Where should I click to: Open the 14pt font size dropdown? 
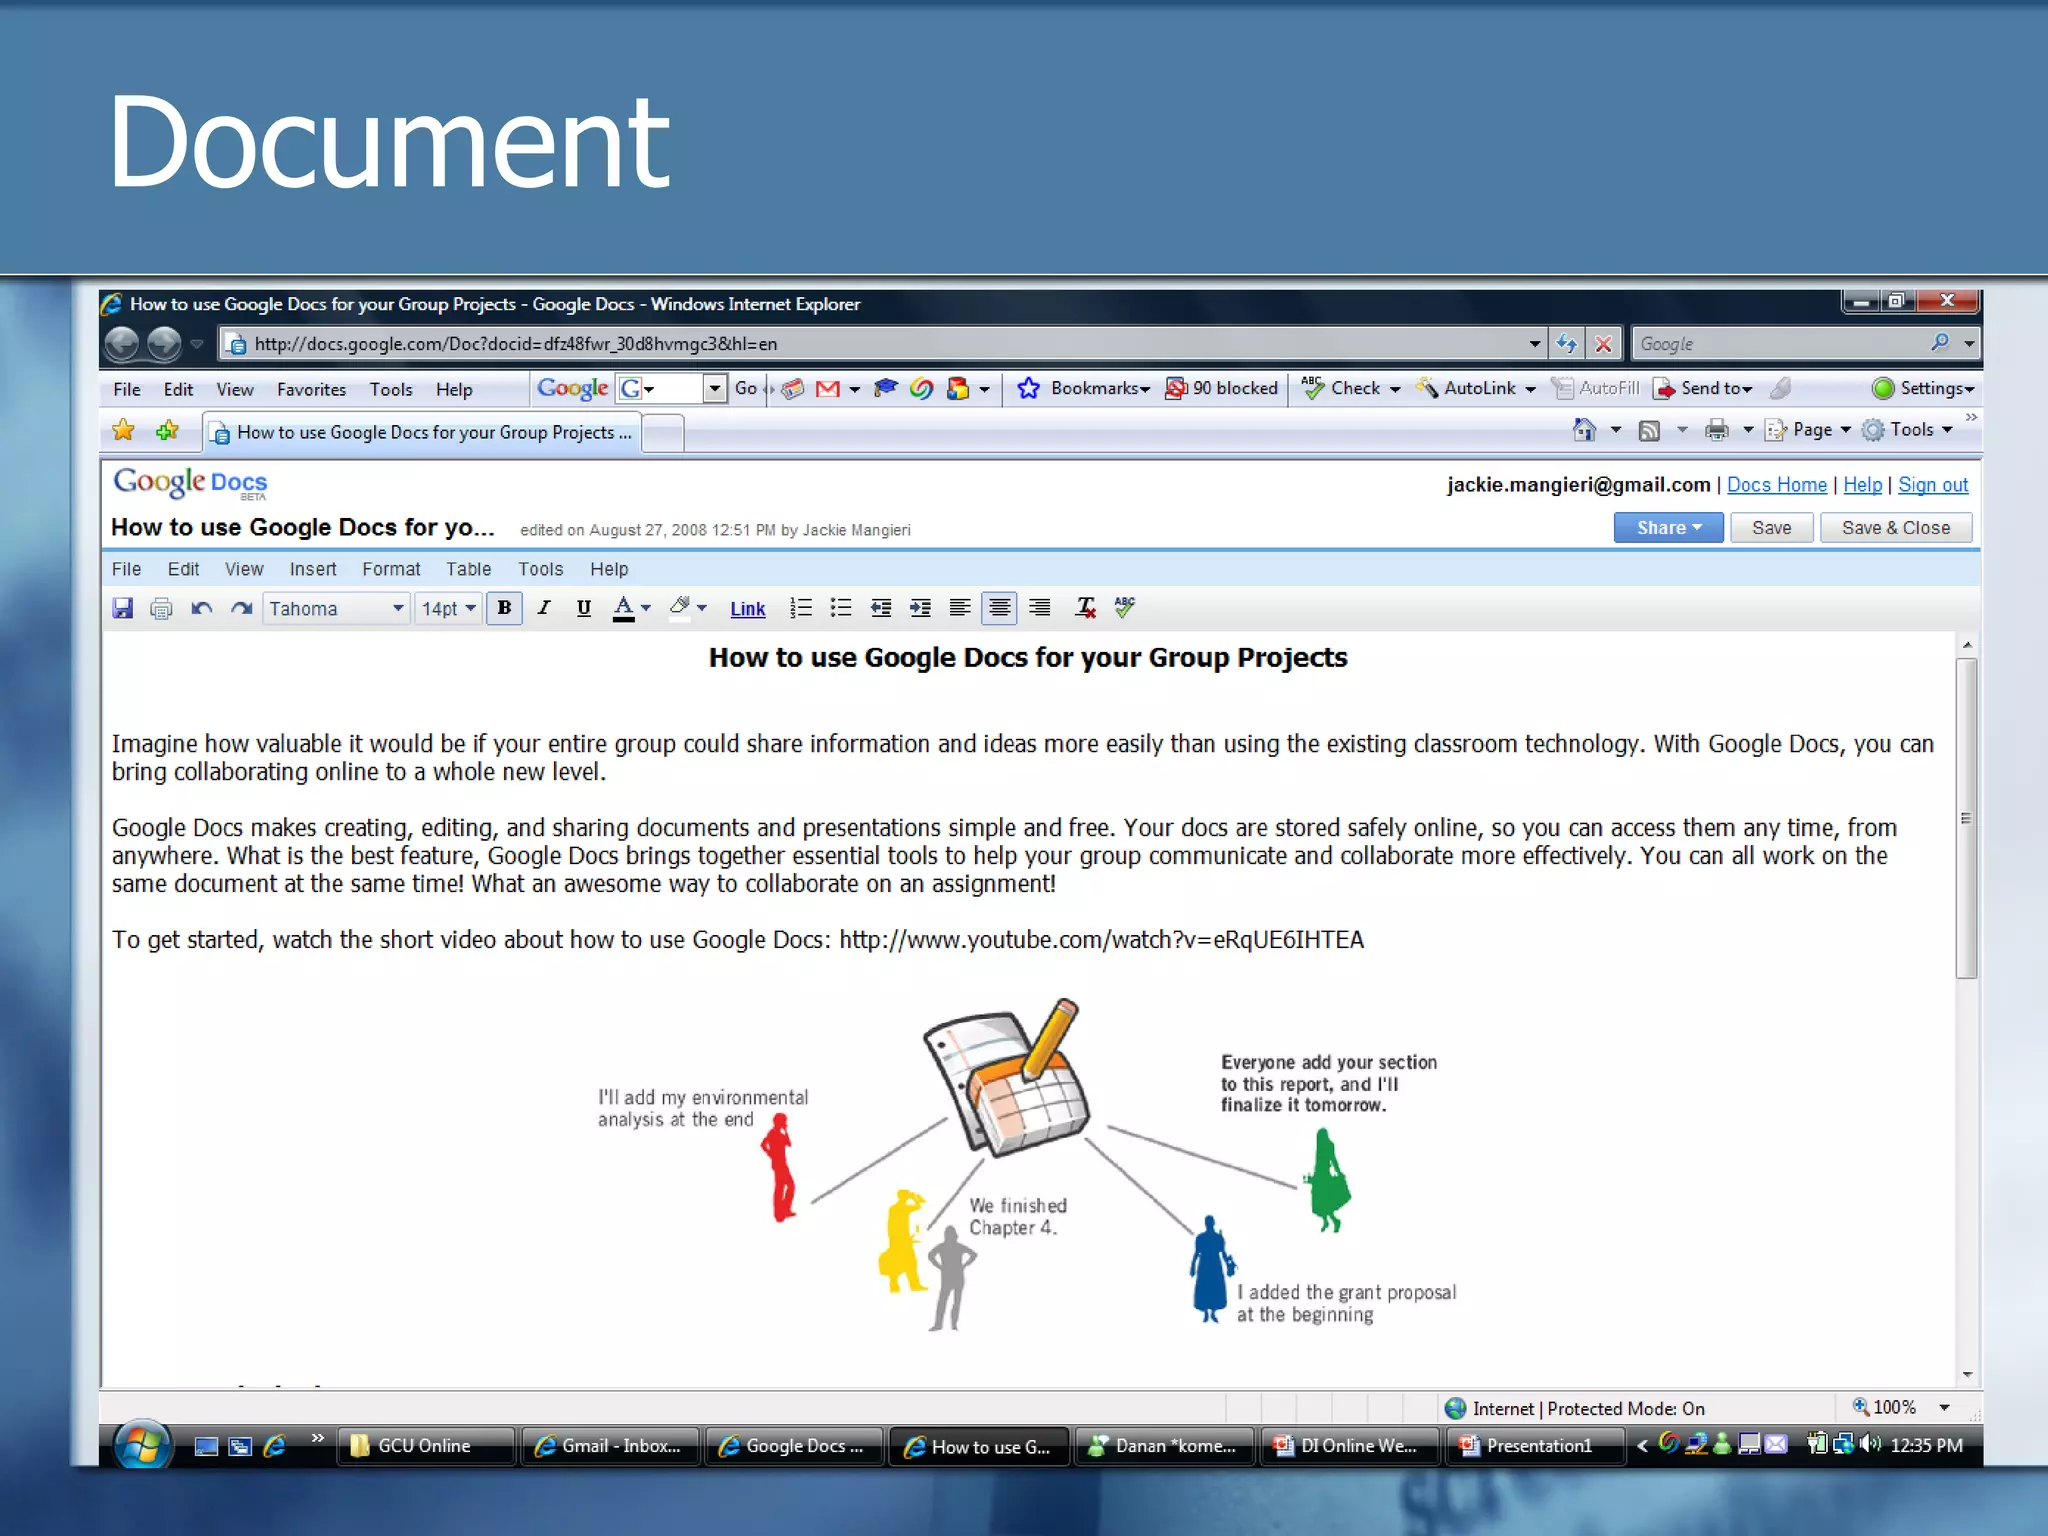point(448,608)
